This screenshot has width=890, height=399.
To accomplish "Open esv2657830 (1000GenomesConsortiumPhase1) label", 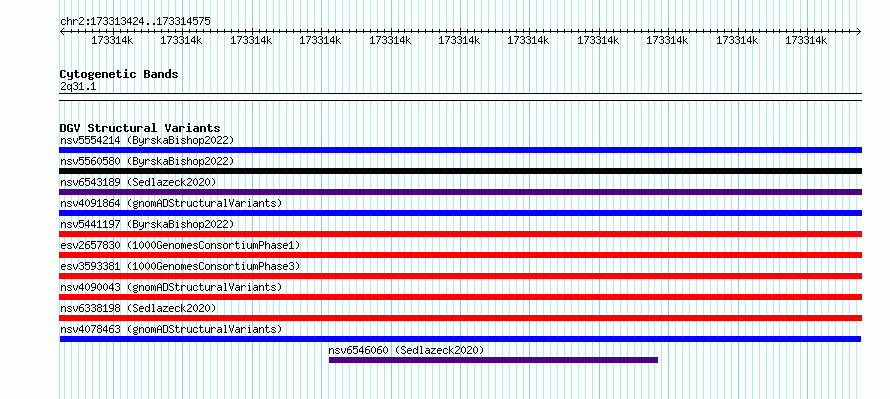I will pos(180,245).
